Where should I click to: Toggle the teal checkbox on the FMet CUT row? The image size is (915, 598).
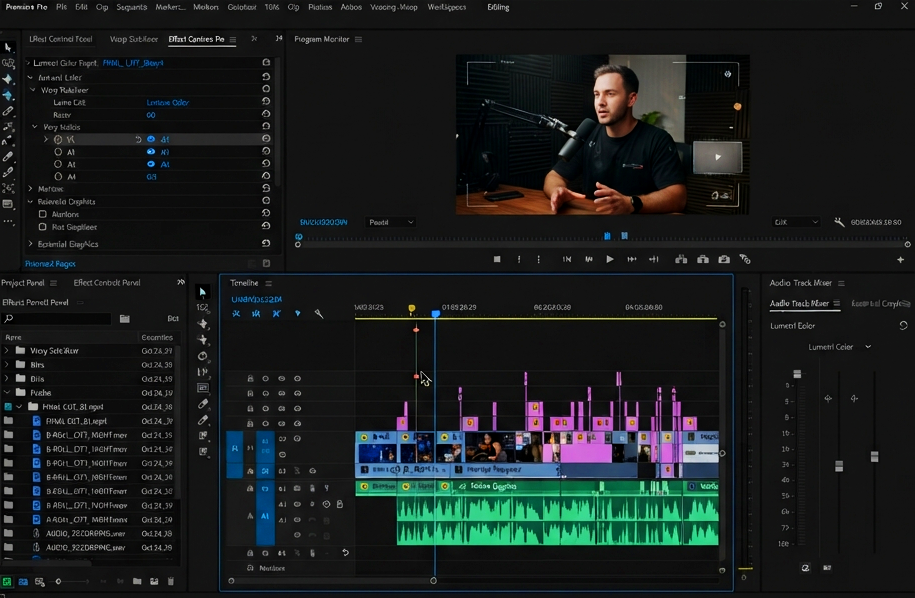click(8, 407)
